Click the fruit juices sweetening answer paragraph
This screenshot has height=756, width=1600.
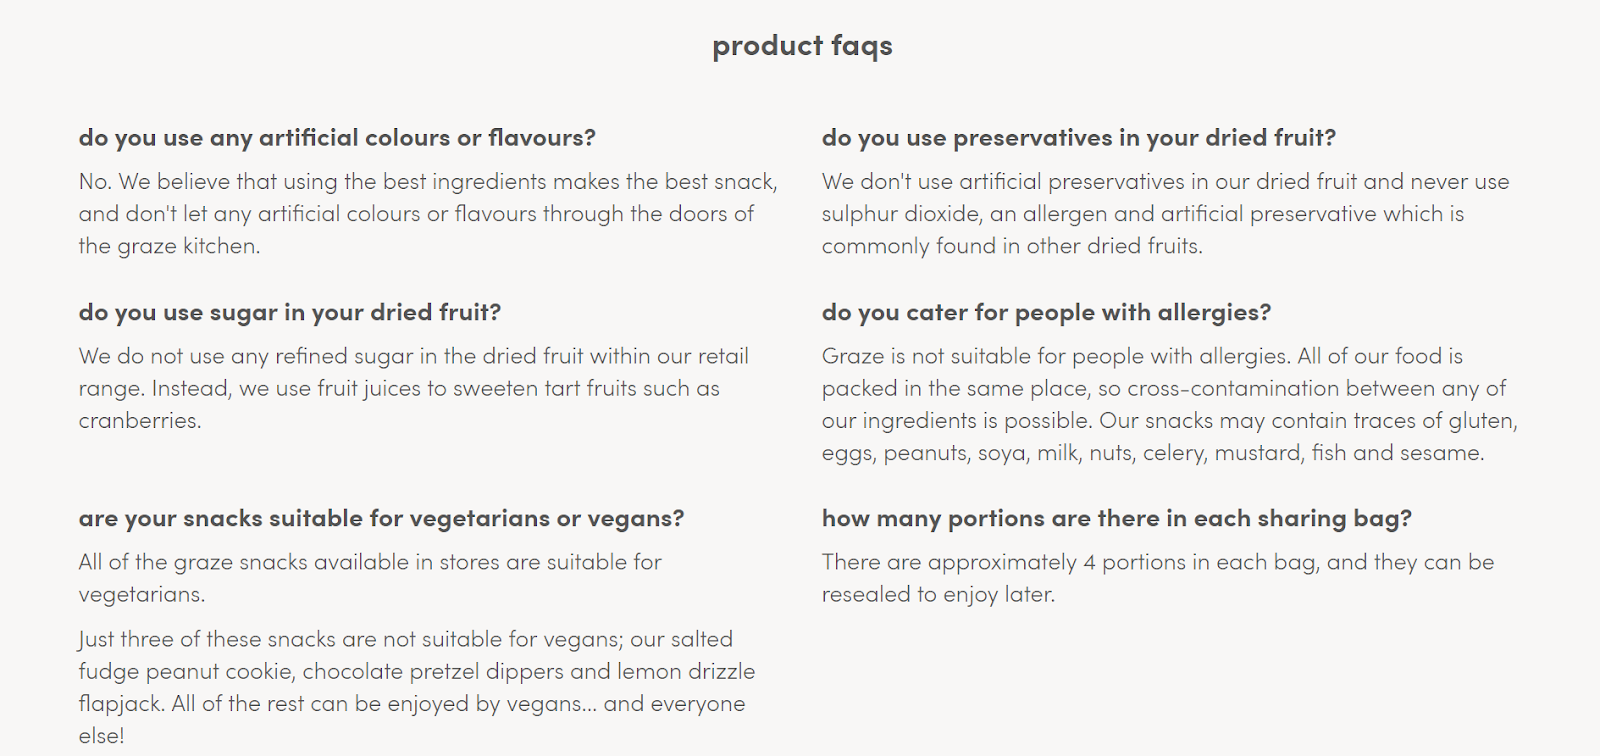pos(414,388)
